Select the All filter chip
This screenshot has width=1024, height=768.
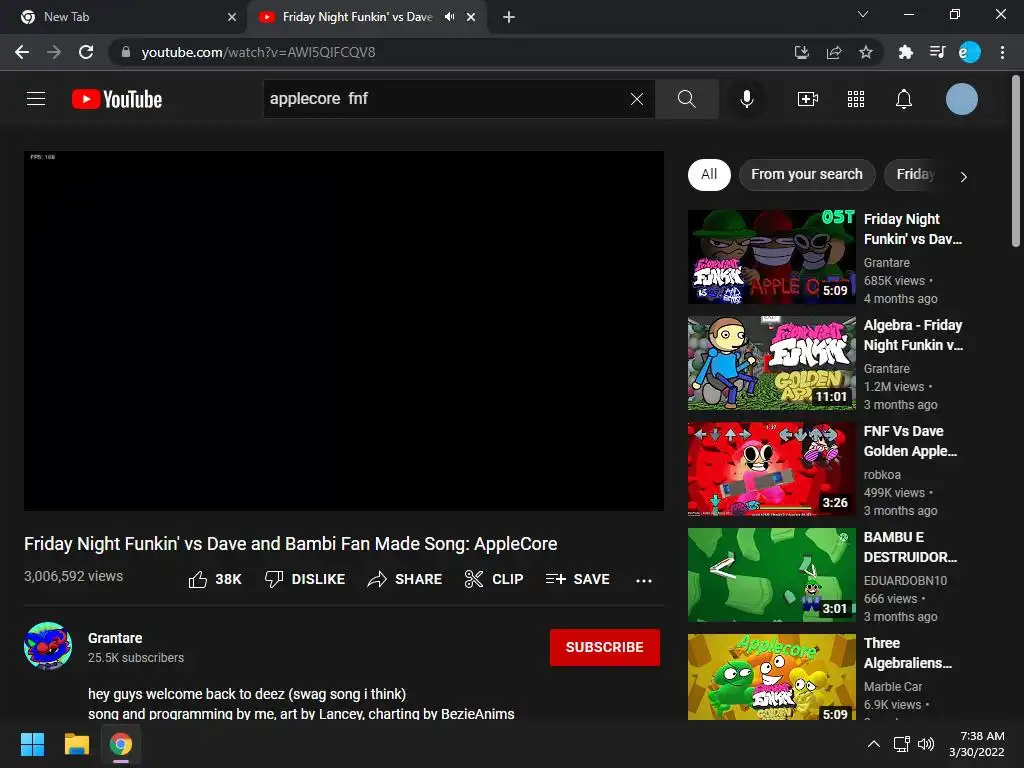coord(709,174)
